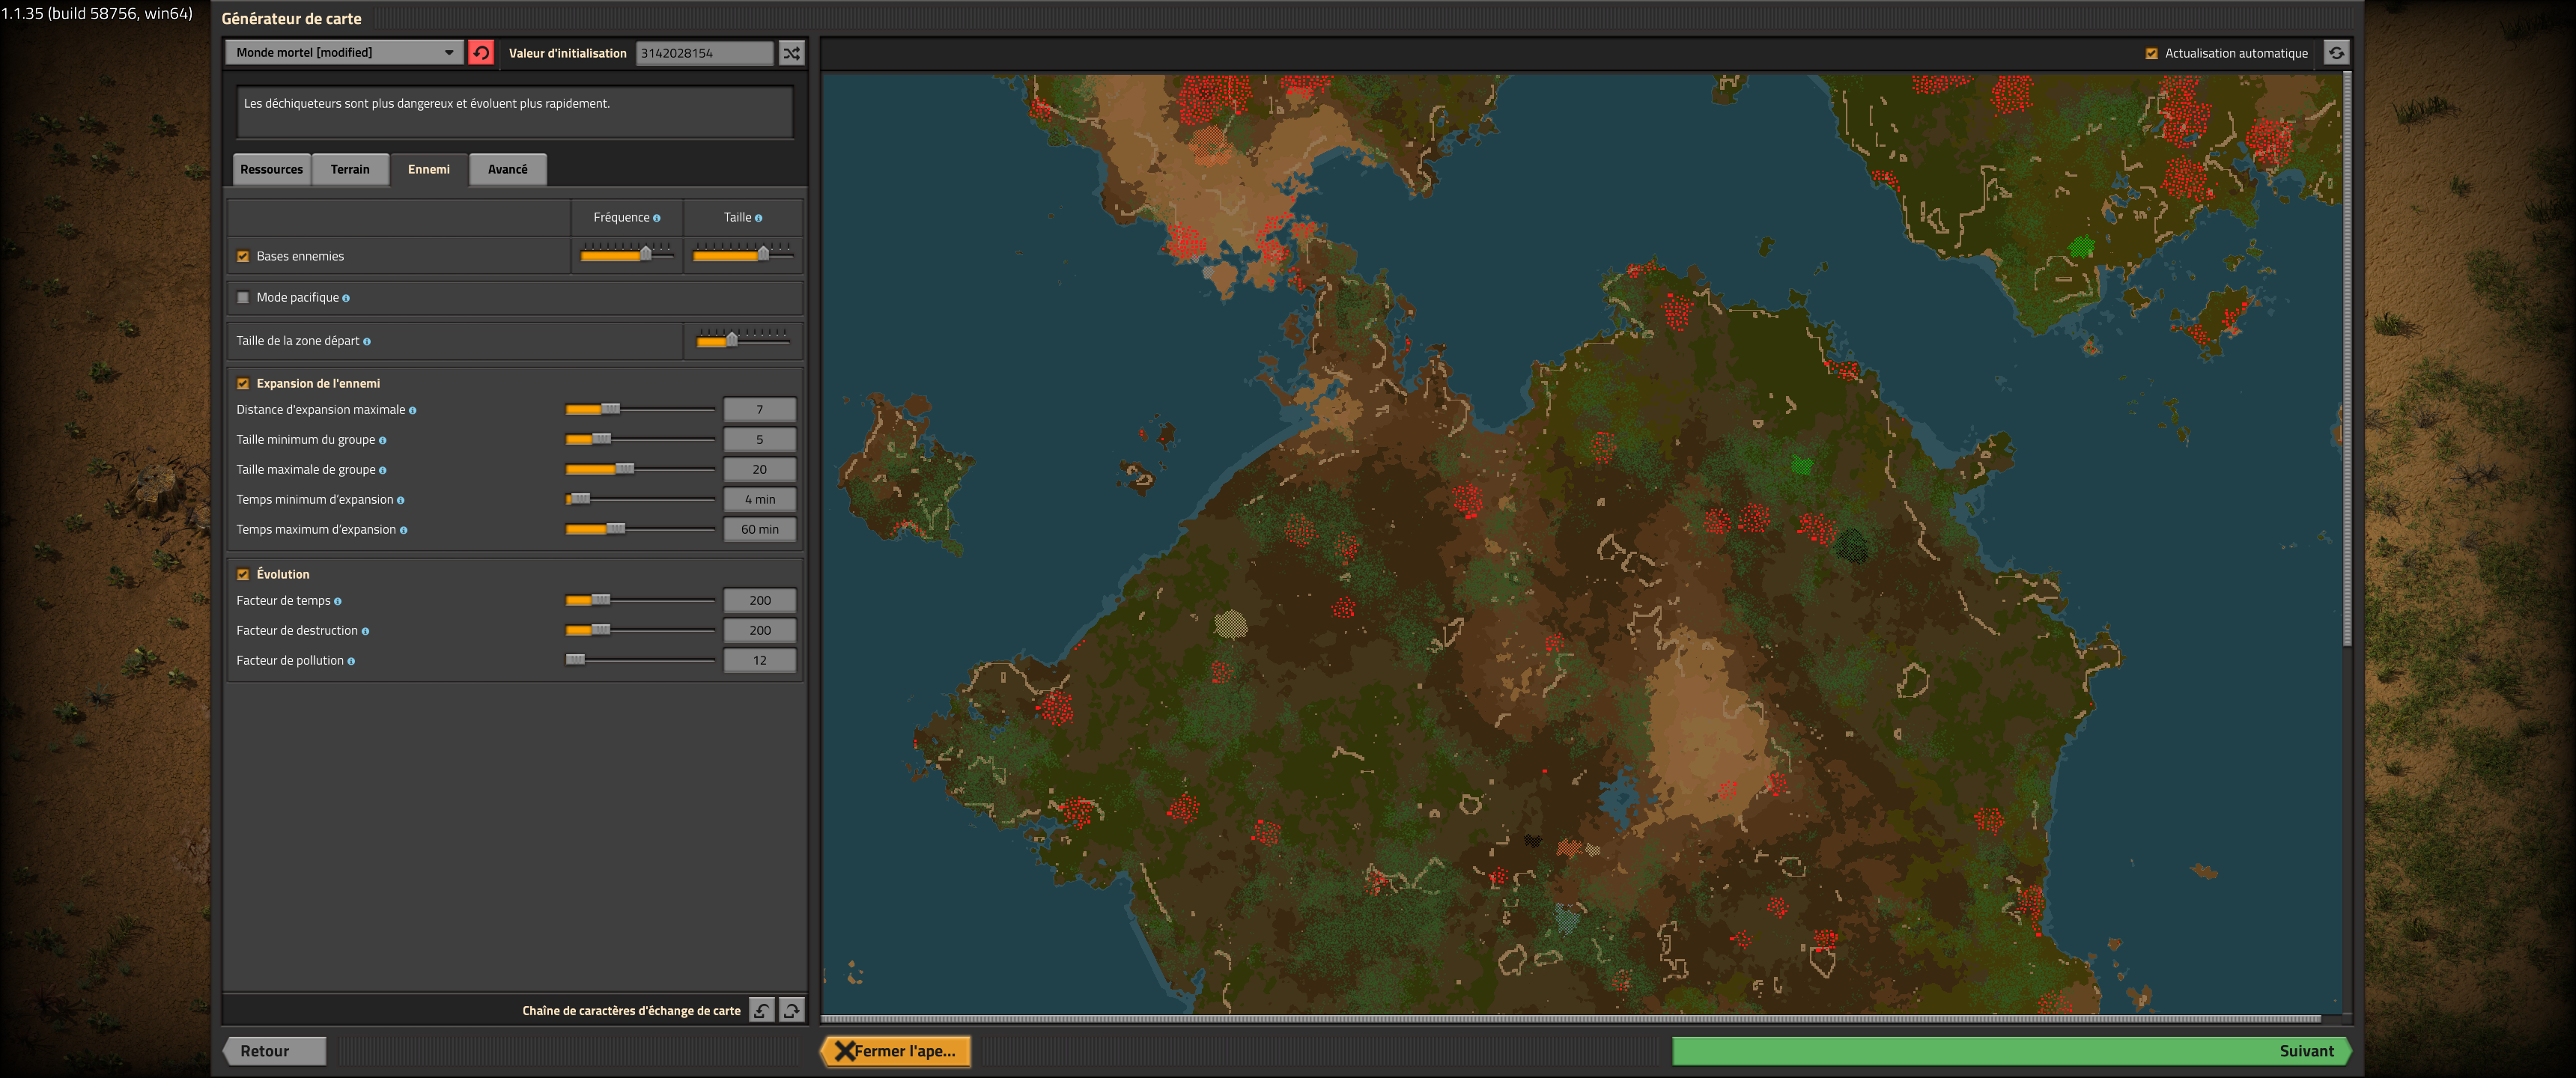This screenshot has width=2576, height=1078.
Task: Click the export map exchange string icon
Action: pyautogui.click(x=791, y=1010)
